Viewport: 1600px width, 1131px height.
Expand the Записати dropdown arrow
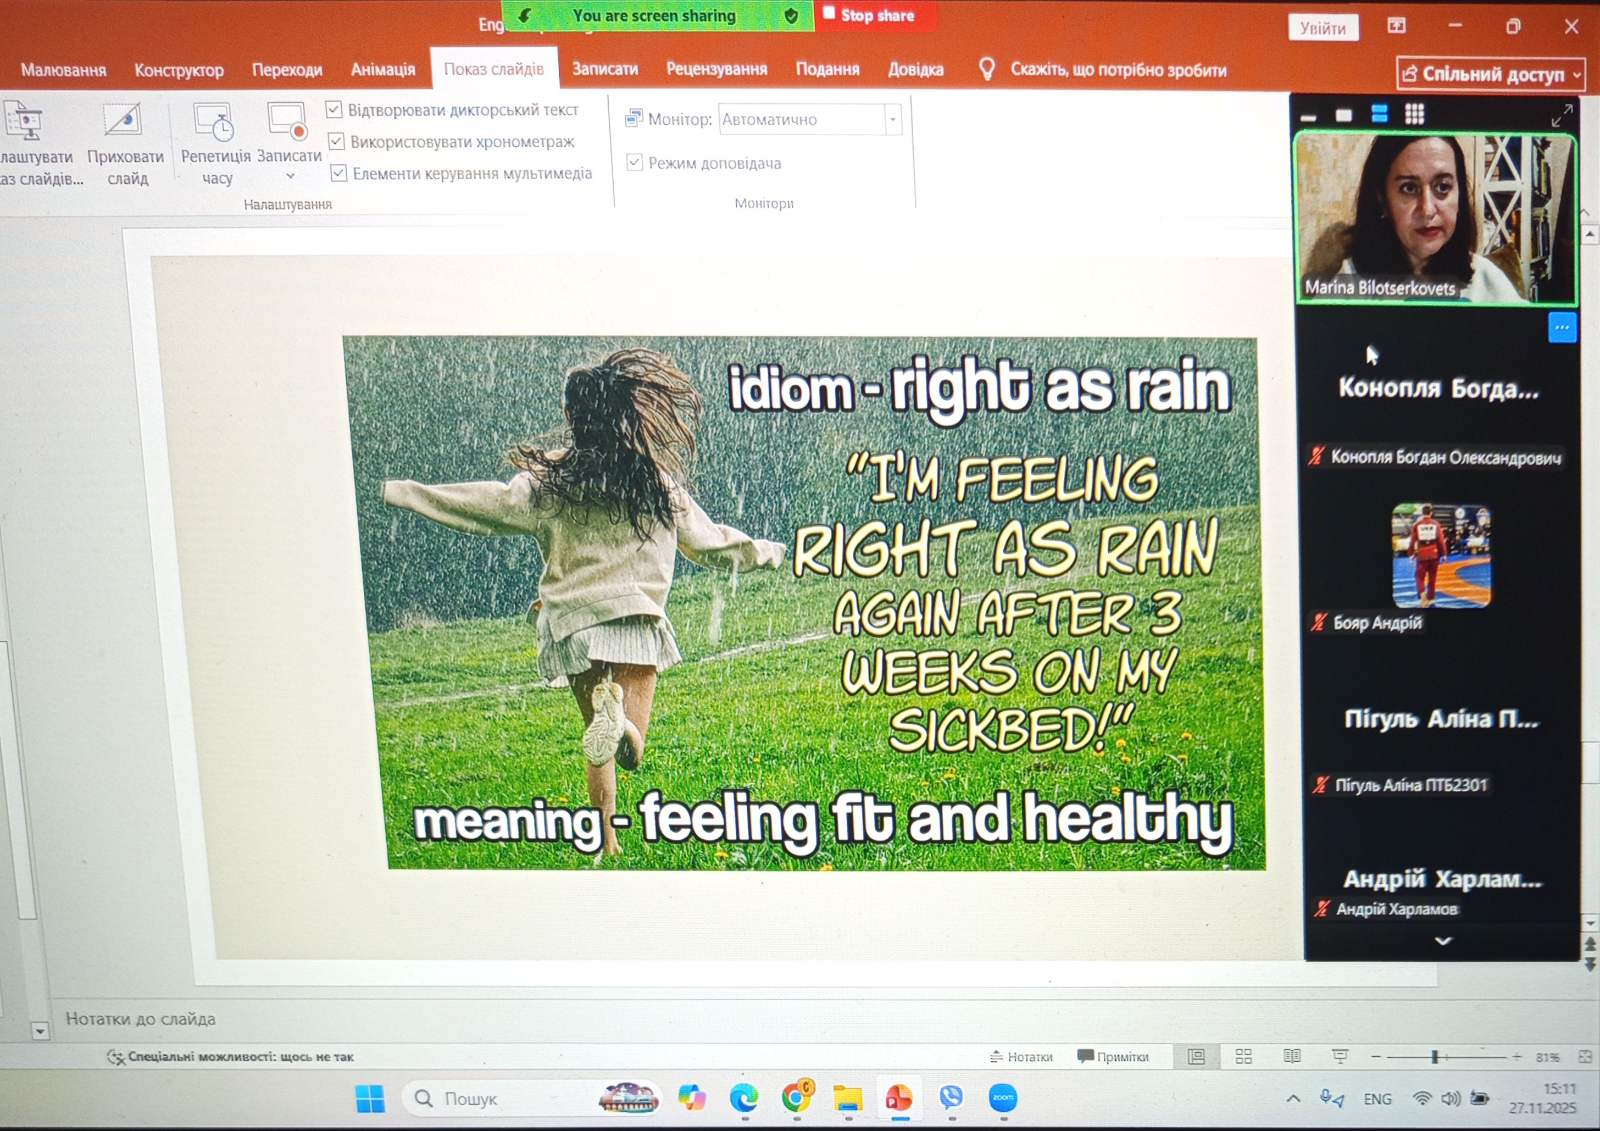pyautogui.click(x=290, y=177)
